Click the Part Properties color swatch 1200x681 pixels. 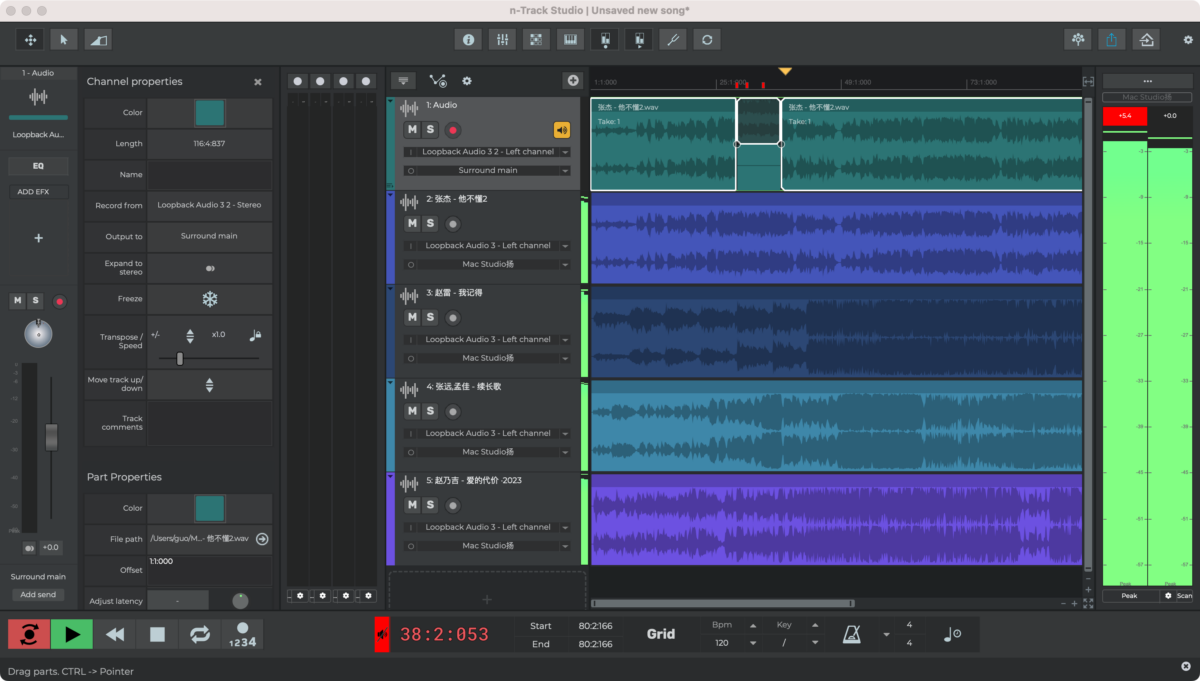click(x=210, y=508)
